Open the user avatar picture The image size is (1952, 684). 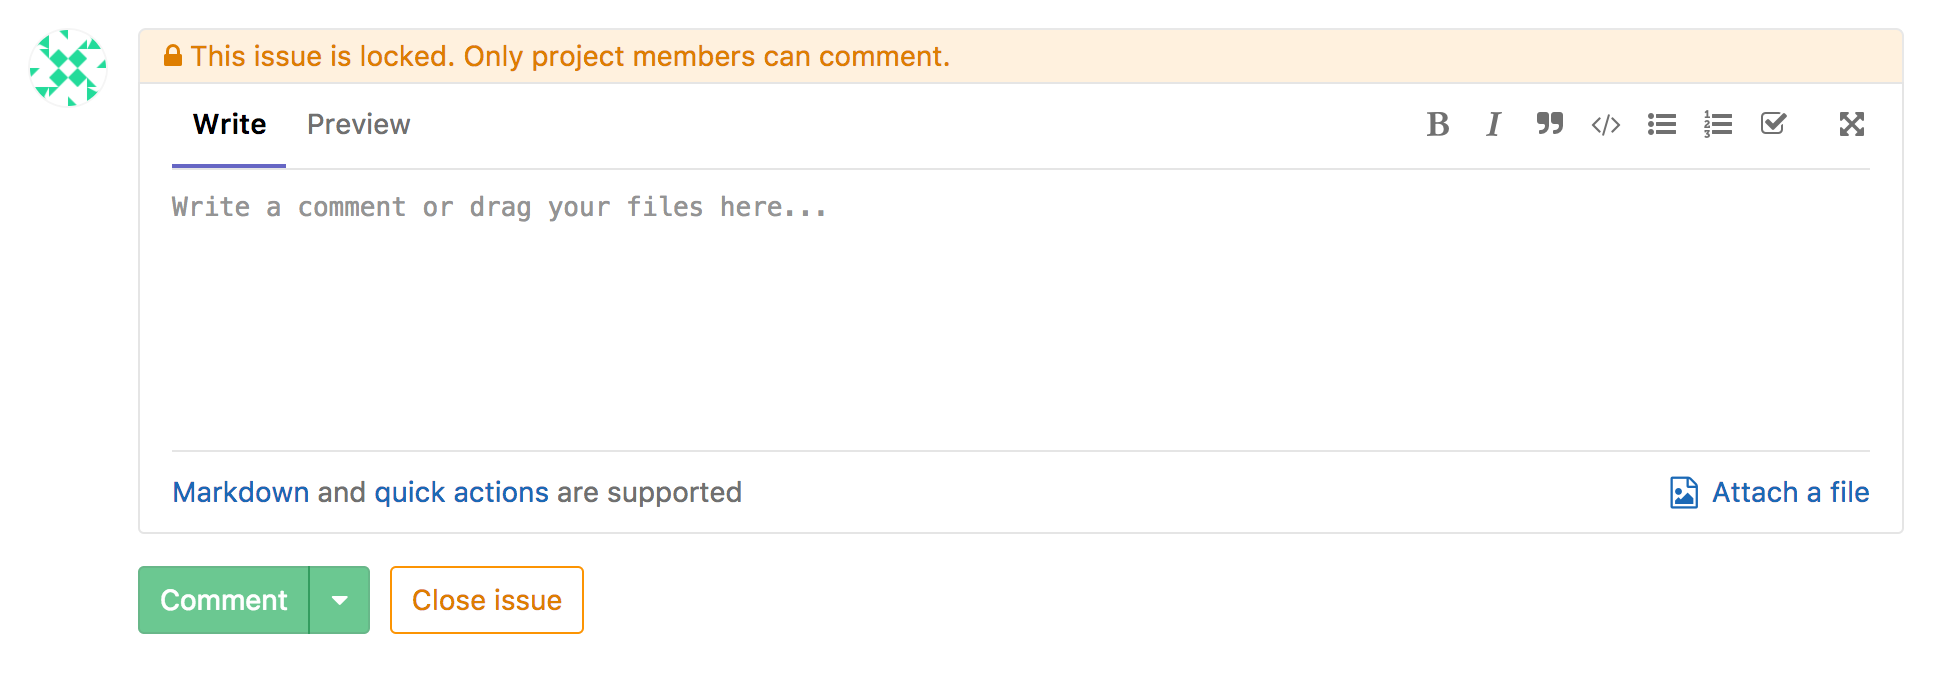(x=68, y=68)
